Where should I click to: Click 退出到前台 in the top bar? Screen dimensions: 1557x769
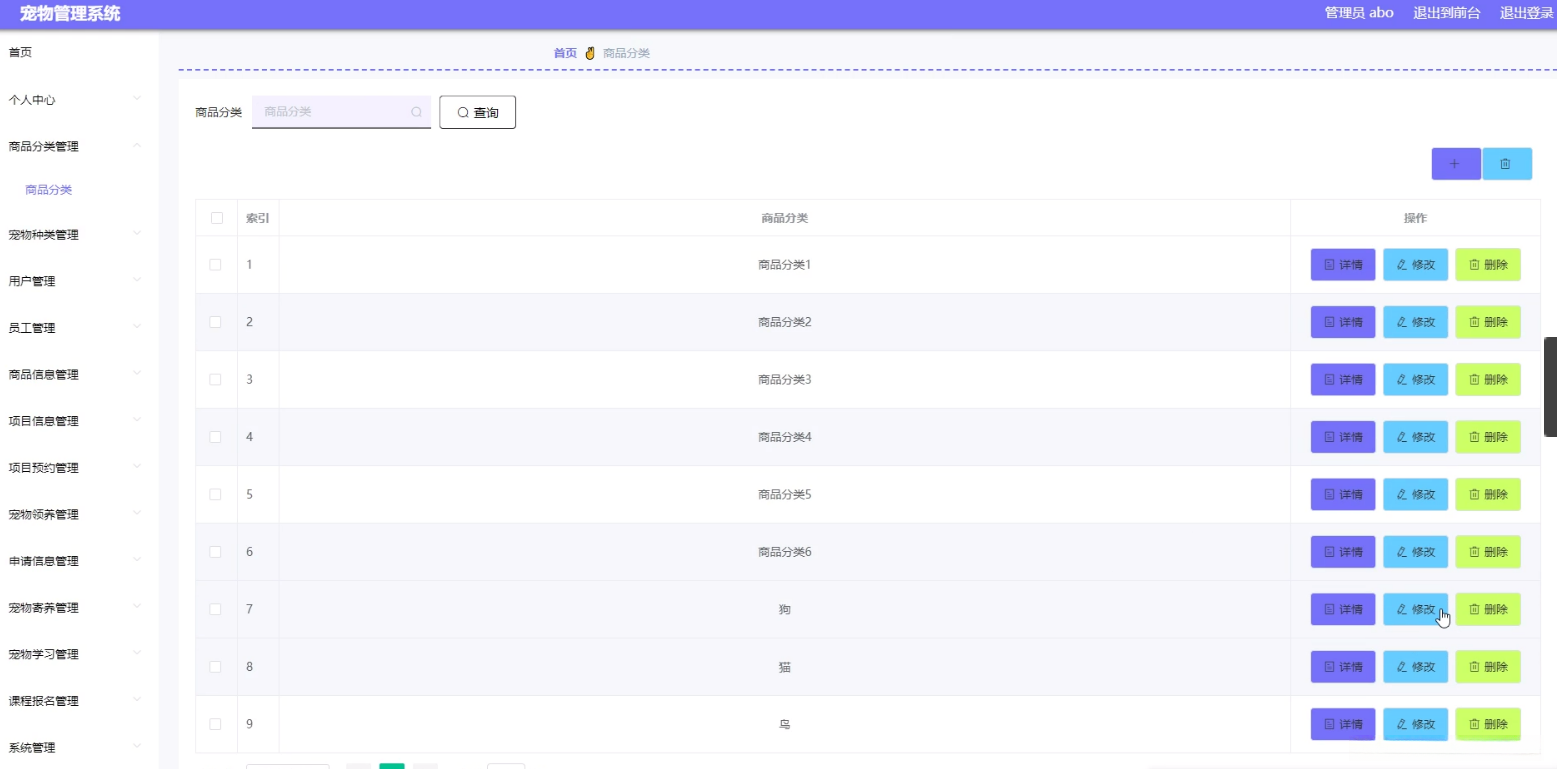[1447, 13]
